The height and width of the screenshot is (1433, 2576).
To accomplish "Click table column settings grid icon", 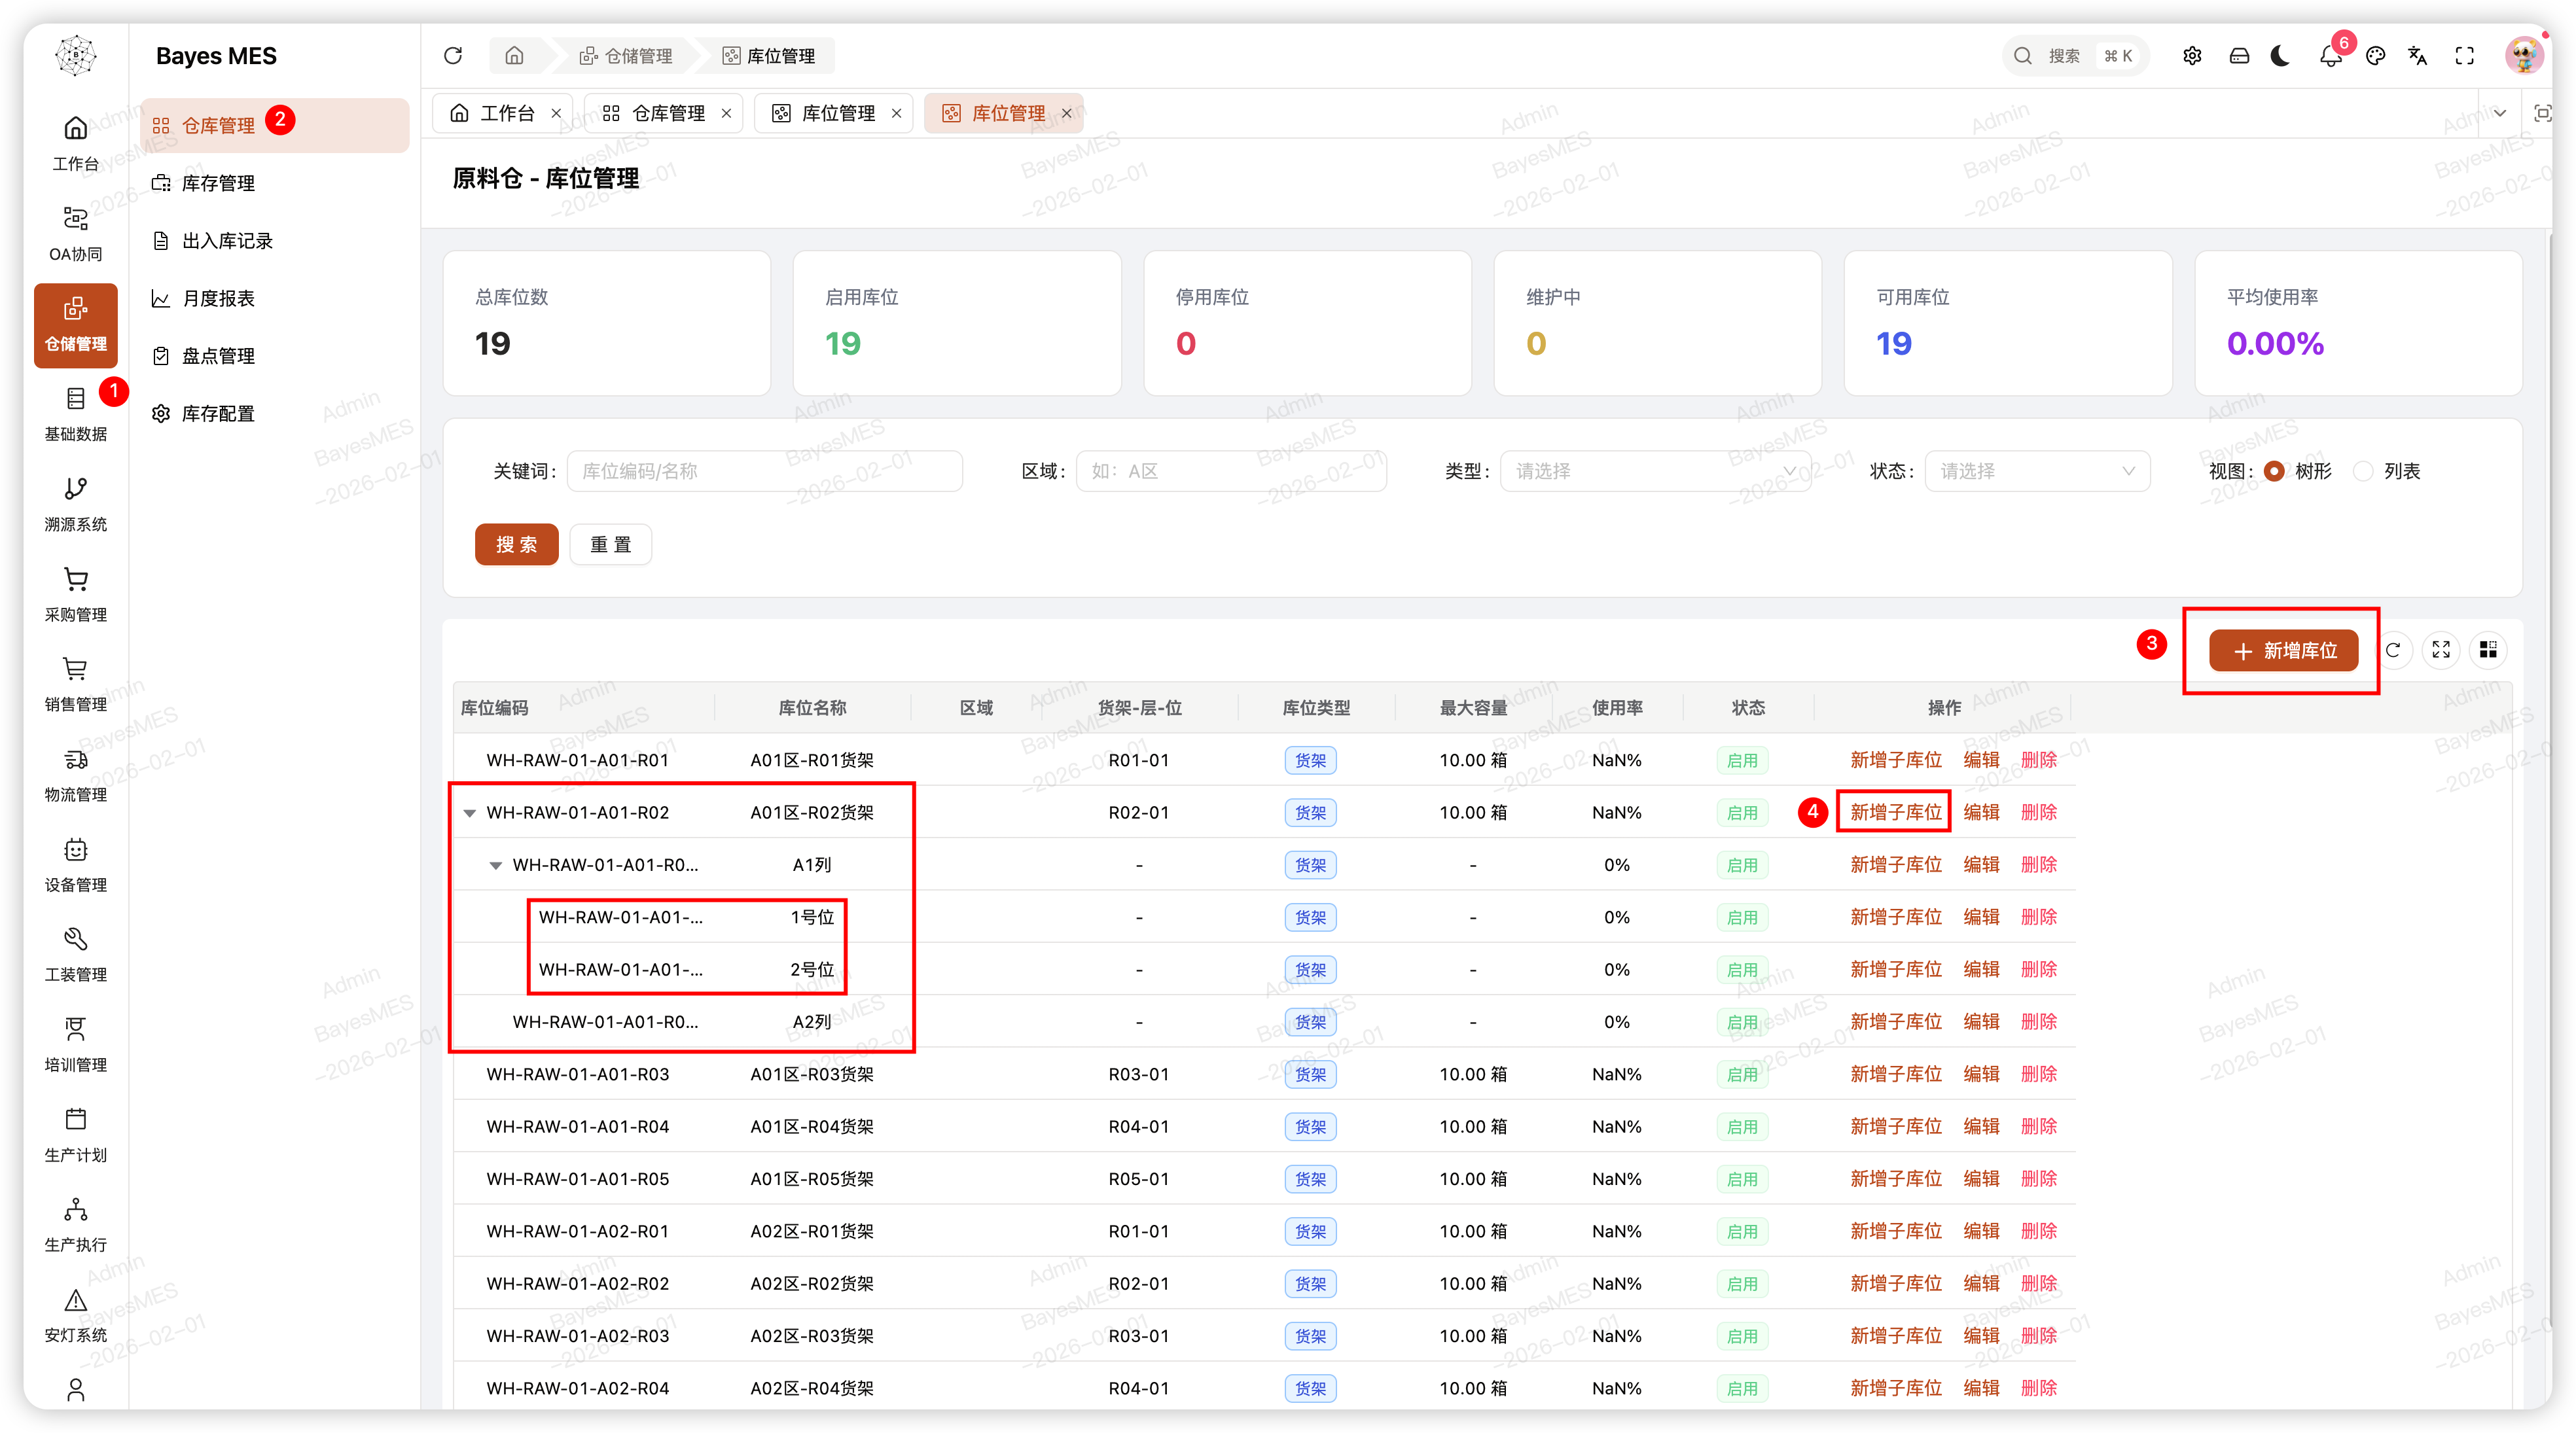I will pos(2488,650).
